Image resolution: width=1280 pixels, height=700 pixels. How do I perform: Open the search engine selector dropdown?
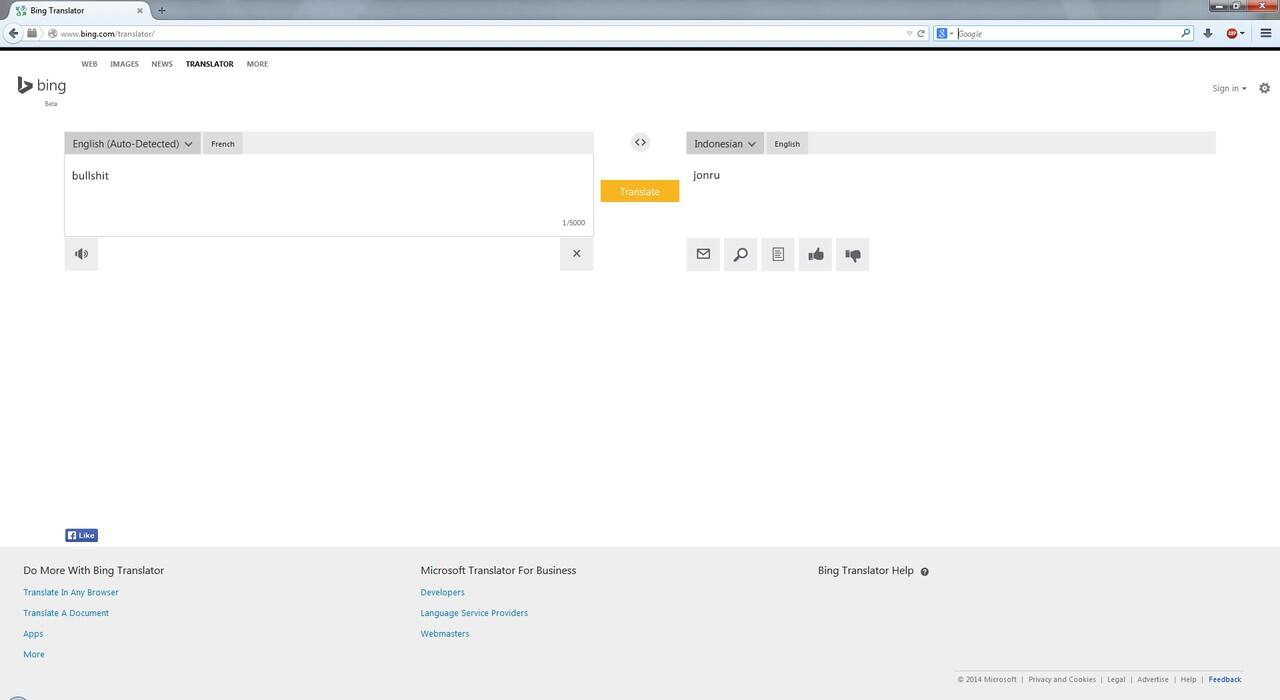coord(944,33)
